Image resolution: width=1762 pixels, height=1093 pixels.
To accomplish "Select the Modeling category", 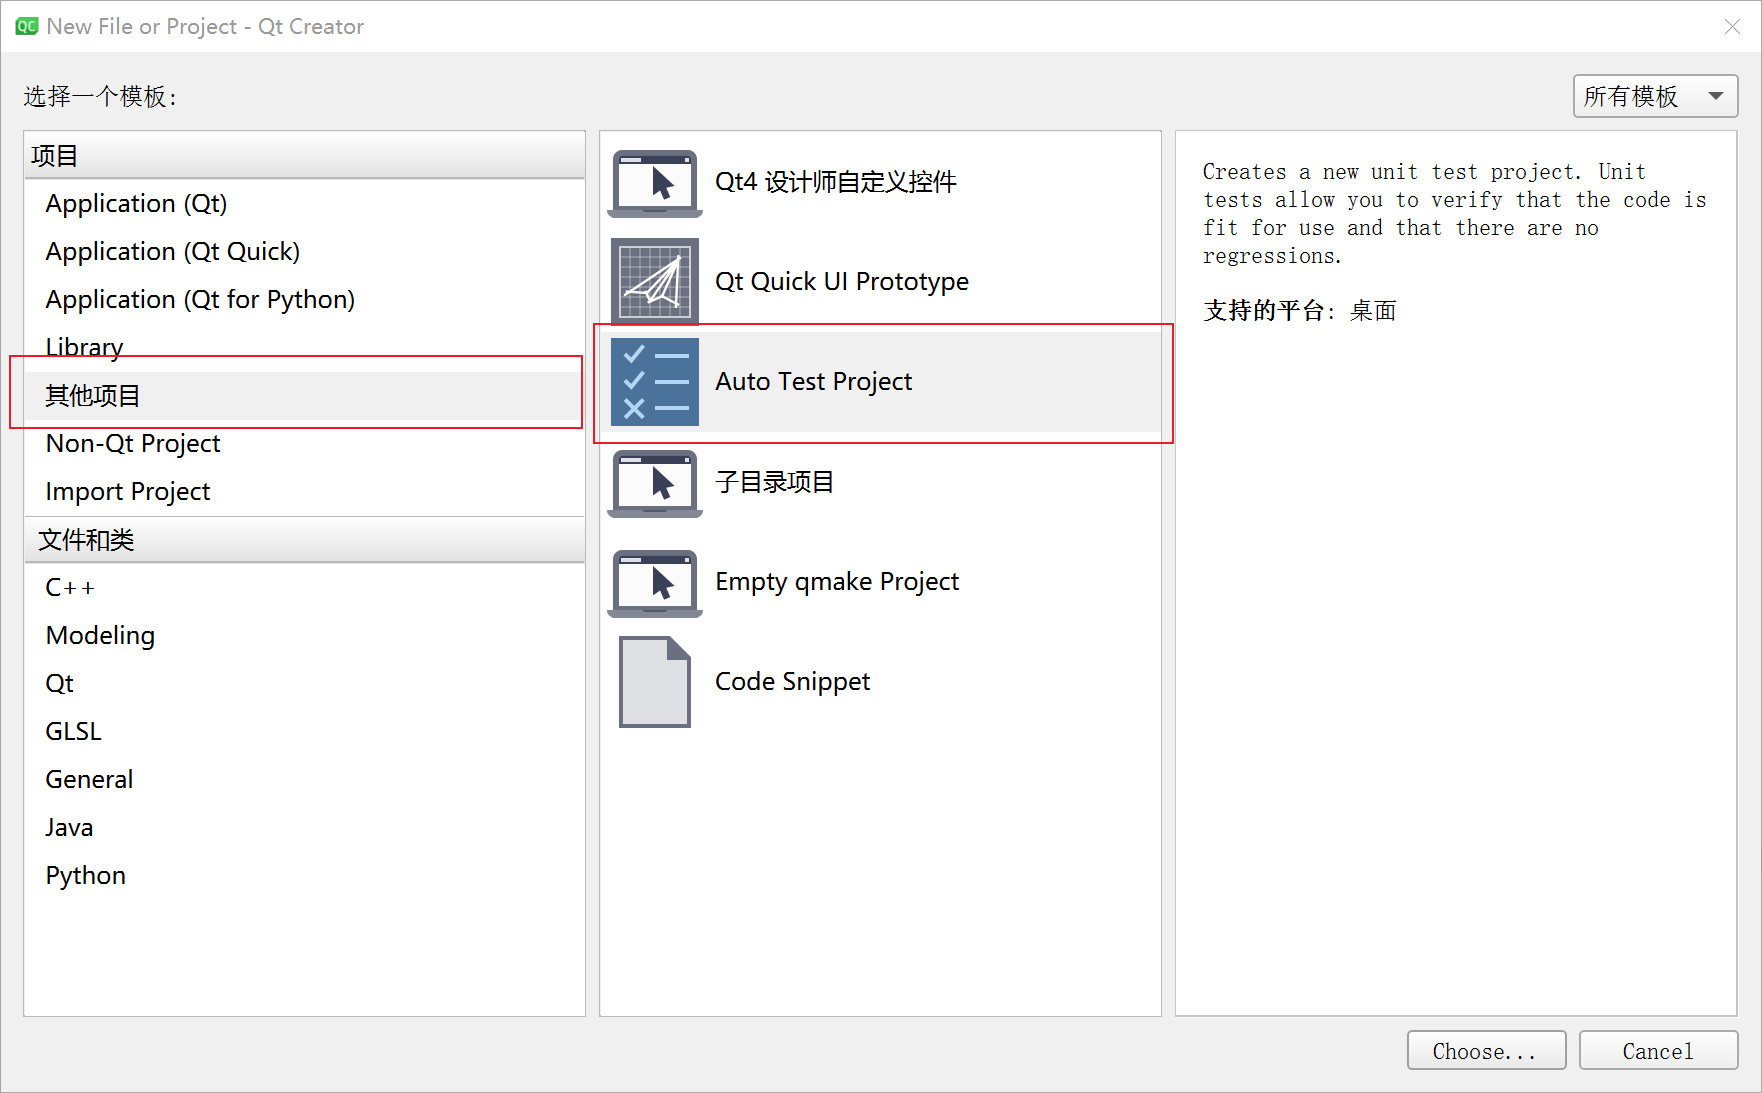I will (304, 636).
